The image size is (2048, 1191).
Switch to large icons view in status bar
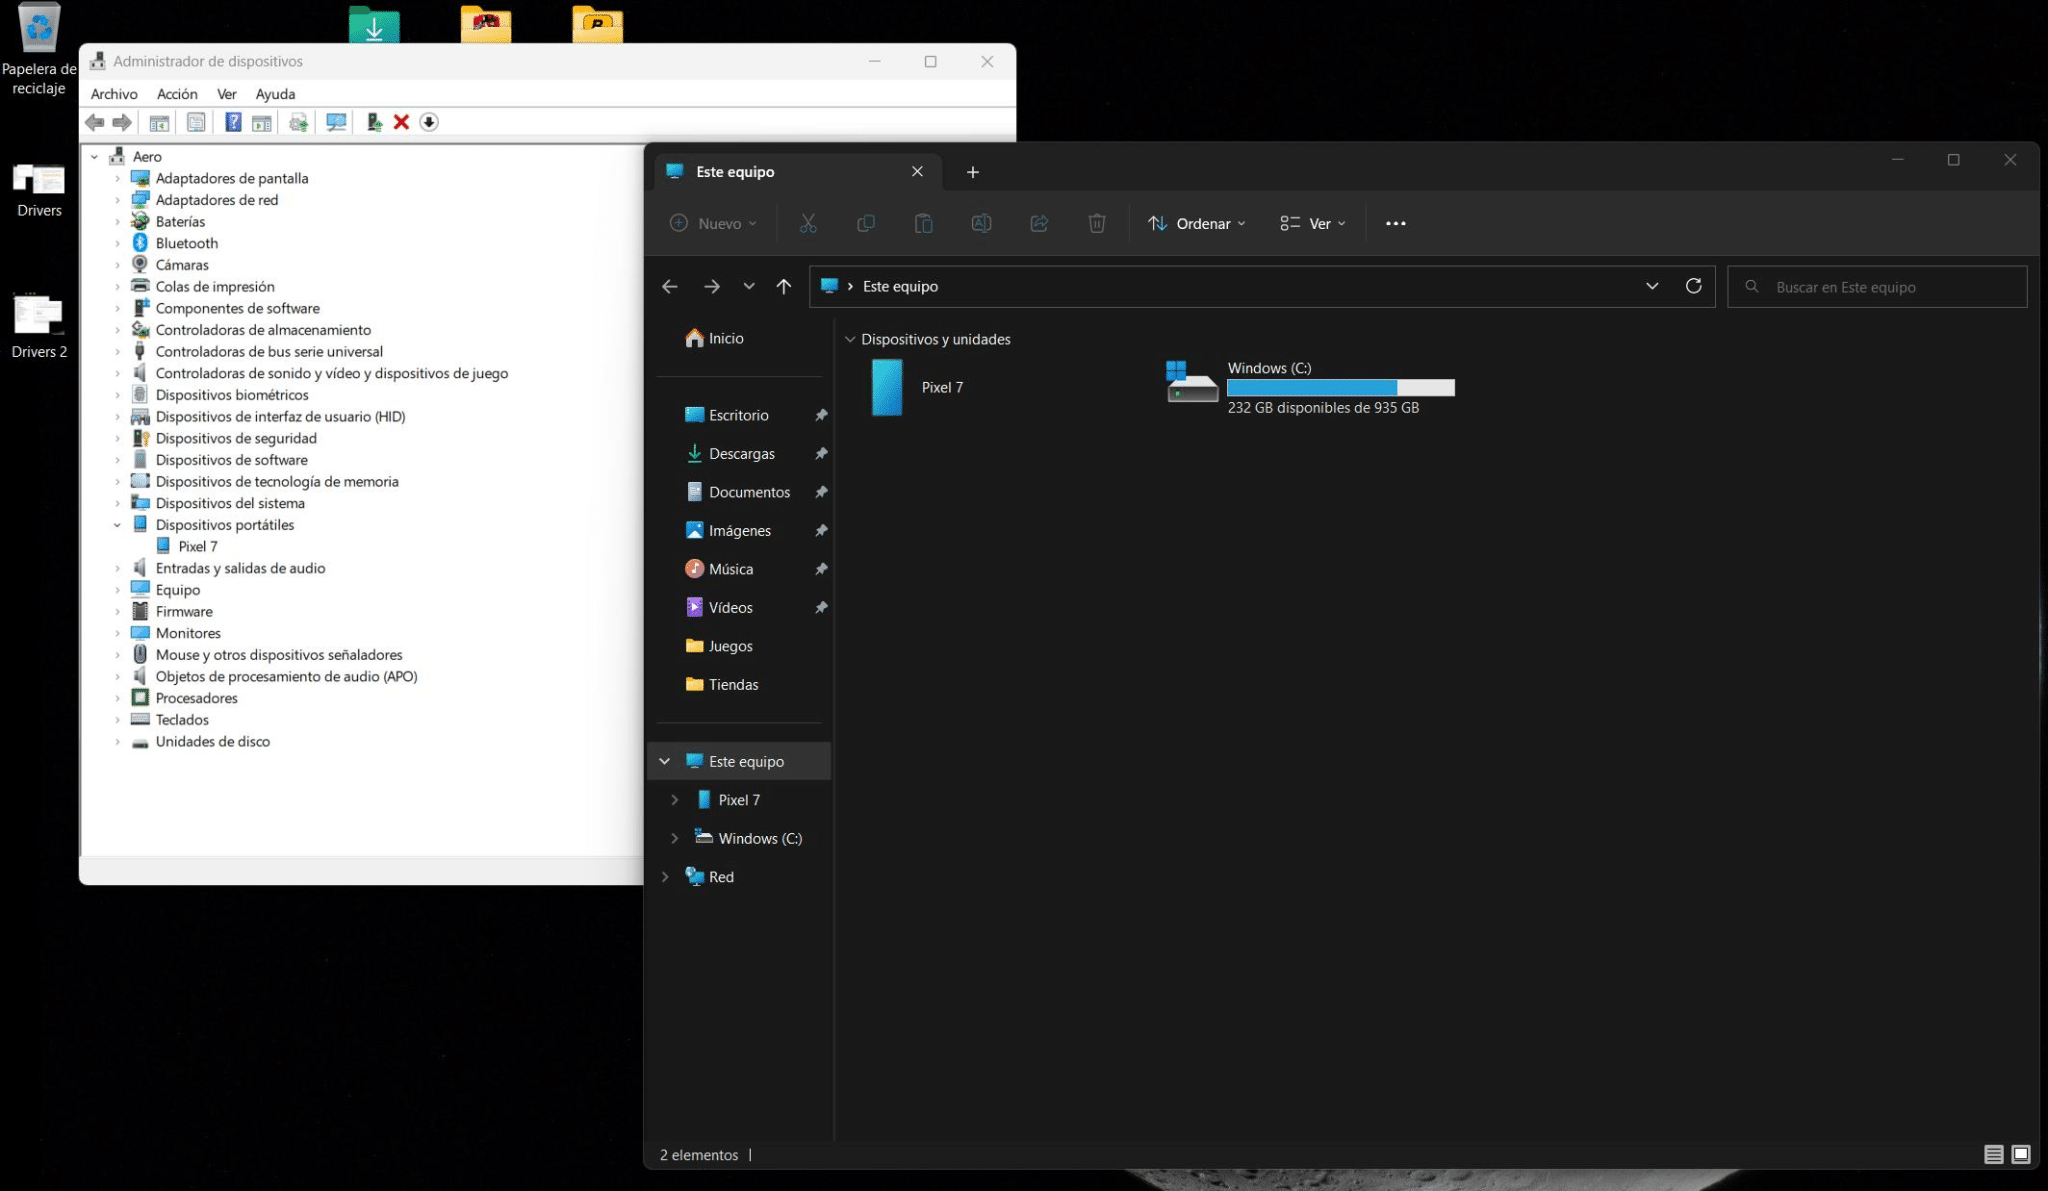click(2021, 1155)
